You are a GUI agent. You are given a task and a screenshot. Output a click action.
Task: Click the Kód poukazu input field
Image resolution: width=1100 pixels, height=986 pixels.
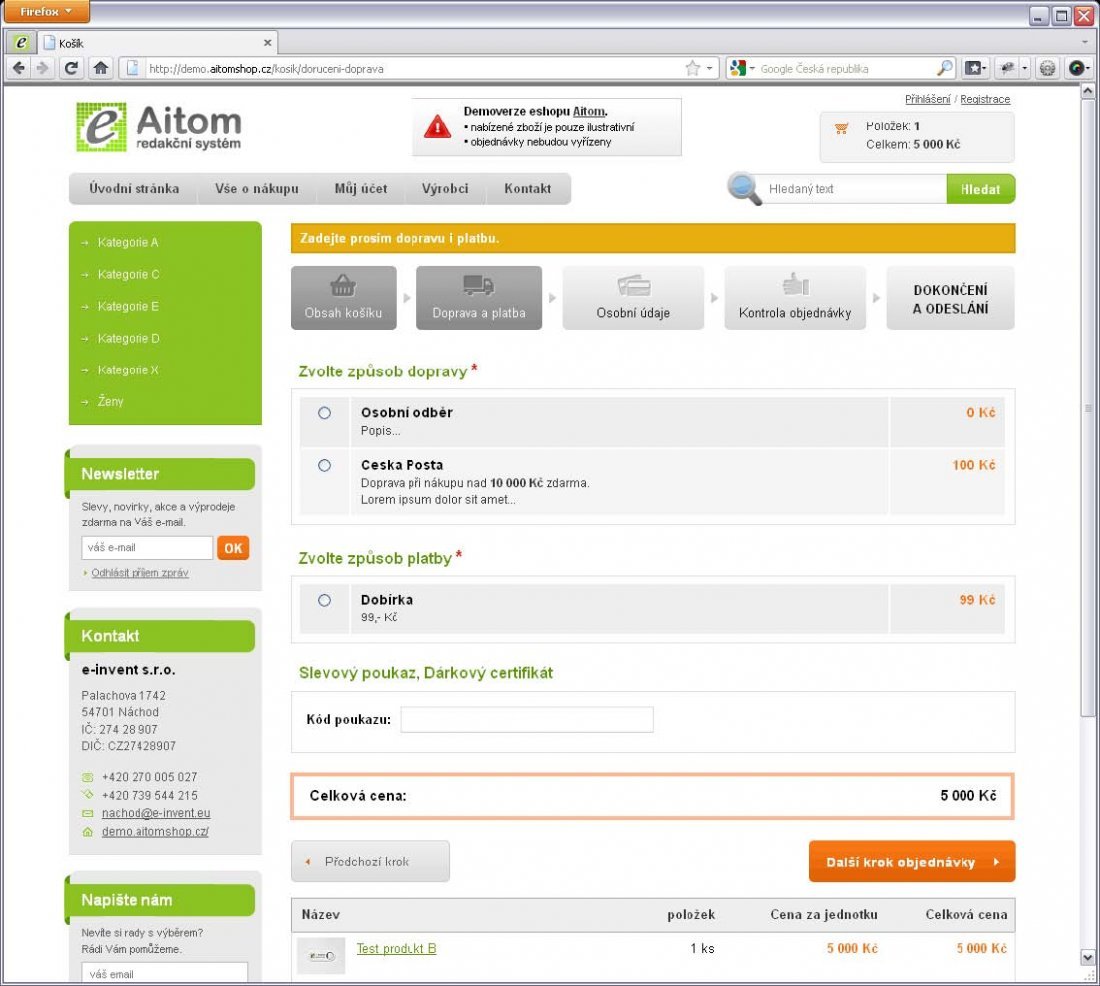[x=526, y=720]
